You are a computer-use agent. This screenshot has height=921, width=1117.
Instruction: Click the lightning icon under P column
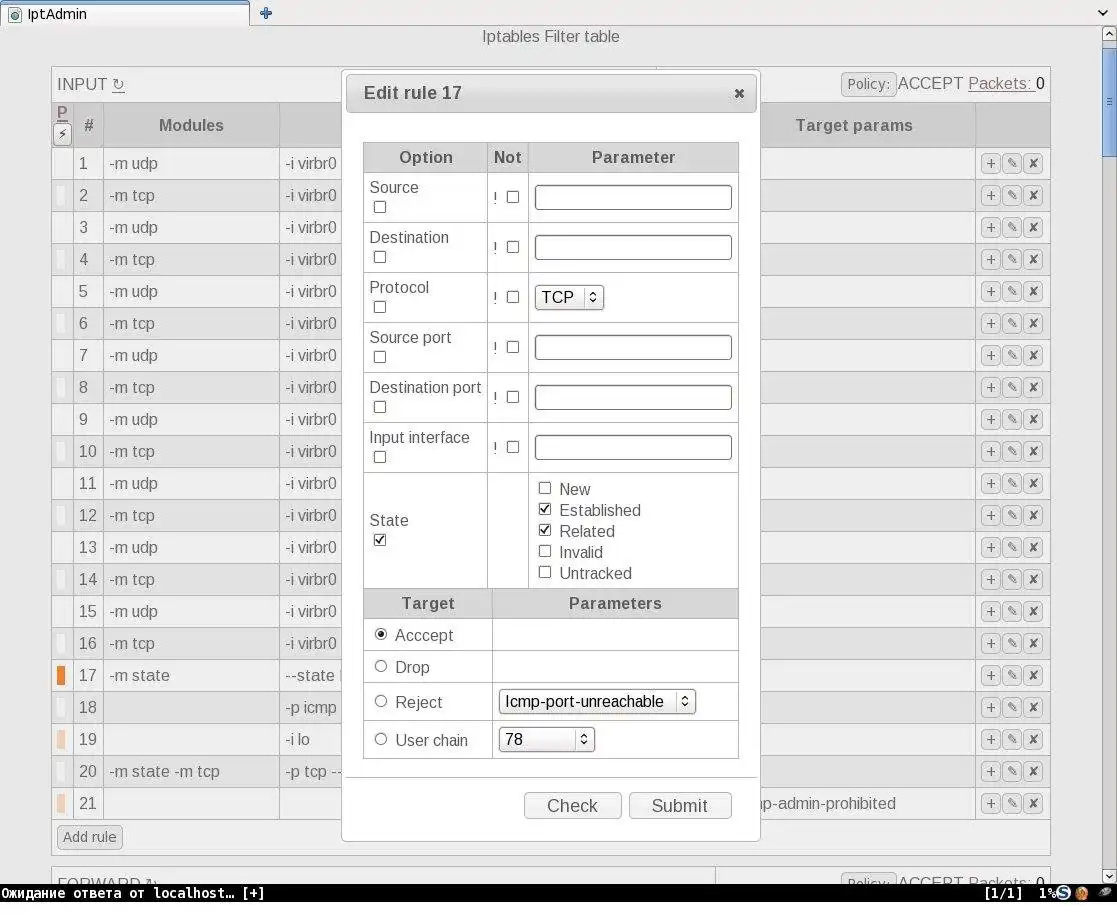point(63,134)
